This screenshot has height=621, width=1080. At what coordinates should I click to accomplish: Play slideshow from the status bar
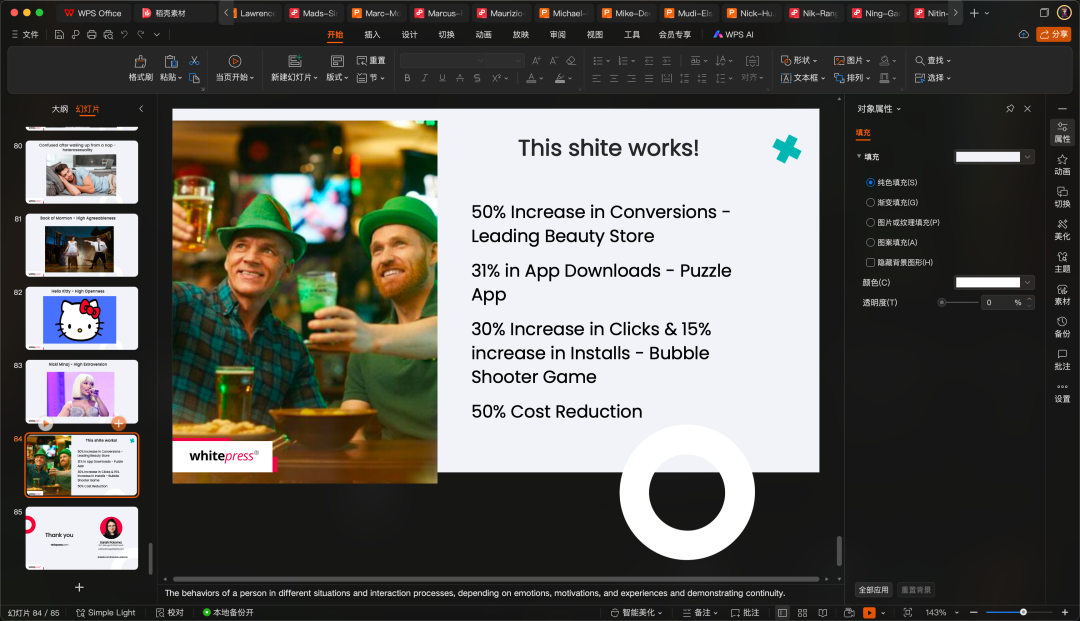(869, 613)
